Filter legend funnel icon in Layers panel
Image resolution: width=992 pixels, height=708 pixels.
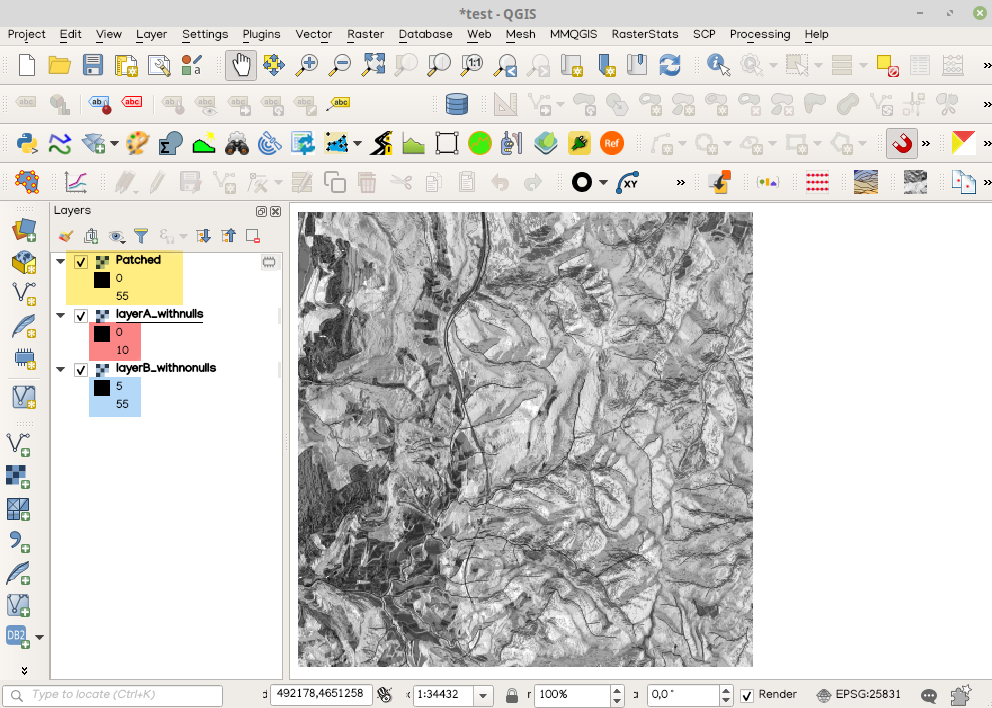[141, 236]
